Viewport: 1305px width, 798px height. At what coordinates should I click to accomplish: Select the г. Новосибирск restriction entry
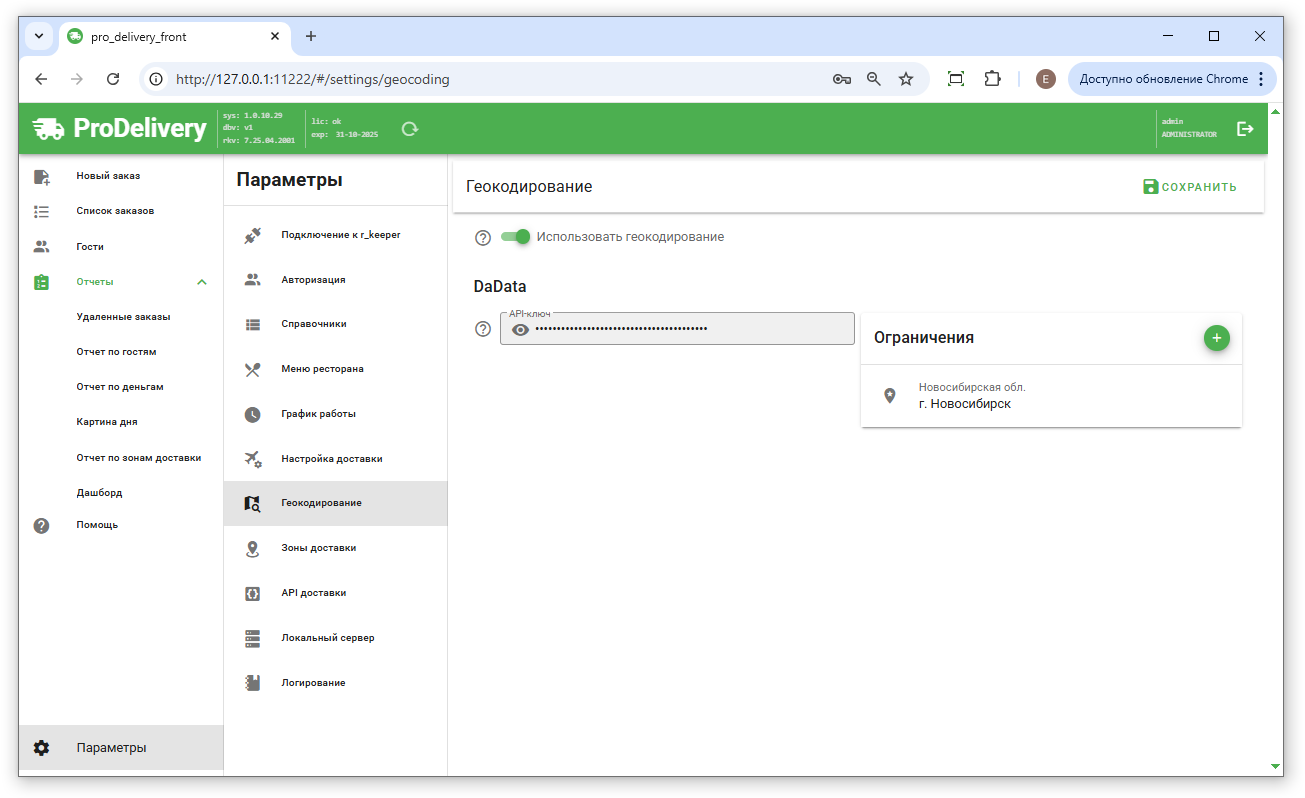(1050, 396)
